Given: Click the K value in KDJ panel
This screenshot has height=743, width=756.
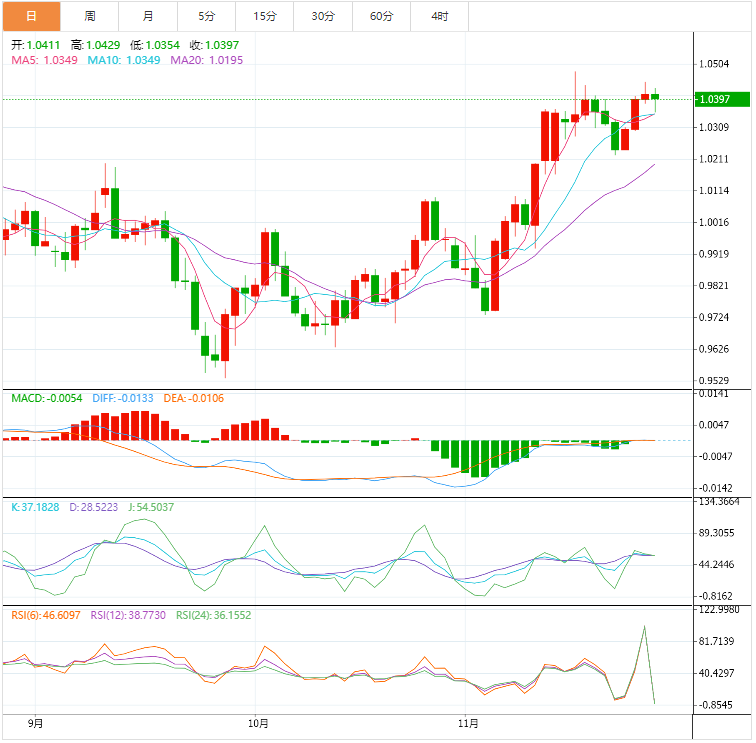Looking at the screenshot, I should coord(35,507).
